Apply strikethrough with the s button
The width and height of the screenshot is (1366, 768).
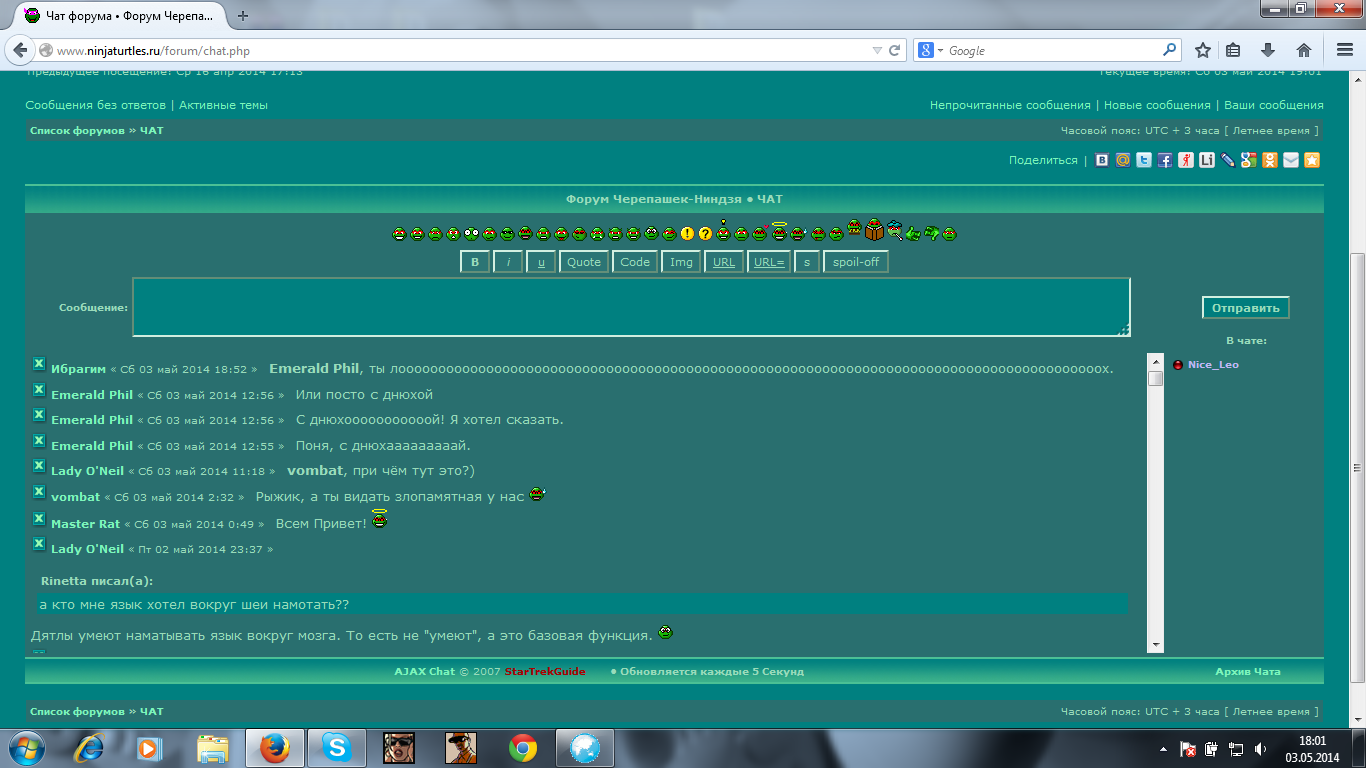pos(807,262)
